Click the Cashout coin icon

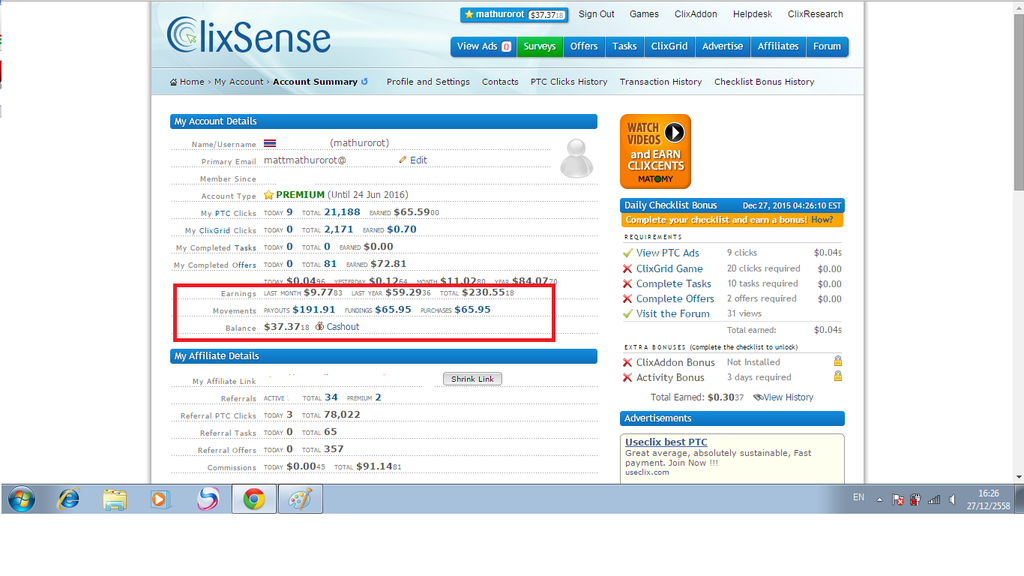tap(319, 327)
